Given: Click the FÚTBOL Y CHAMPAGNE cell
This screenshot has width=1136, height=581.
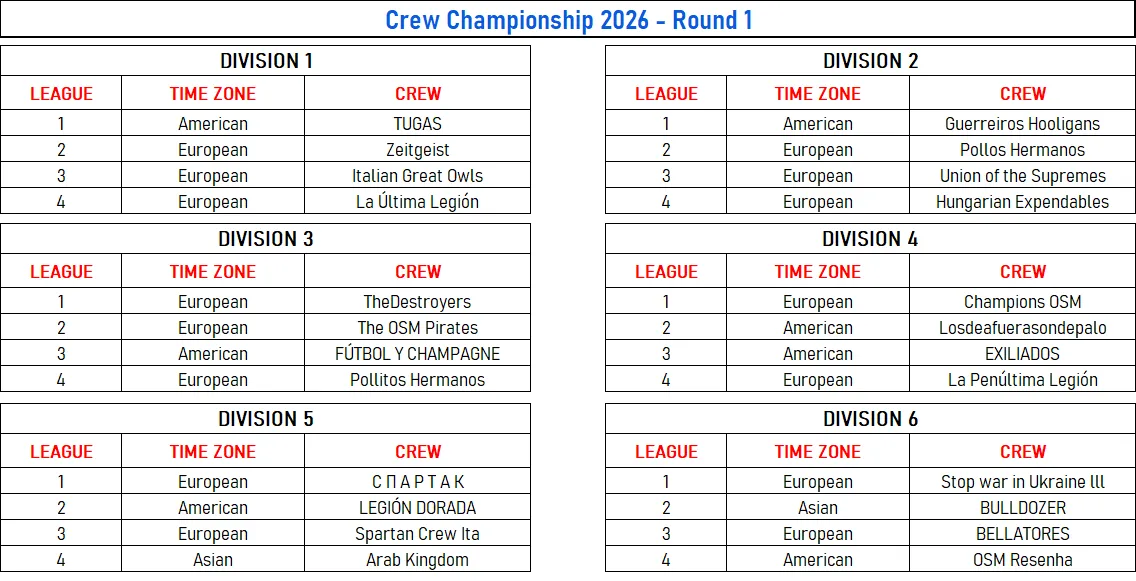Looking at the screenshot, I should point(417,354).
